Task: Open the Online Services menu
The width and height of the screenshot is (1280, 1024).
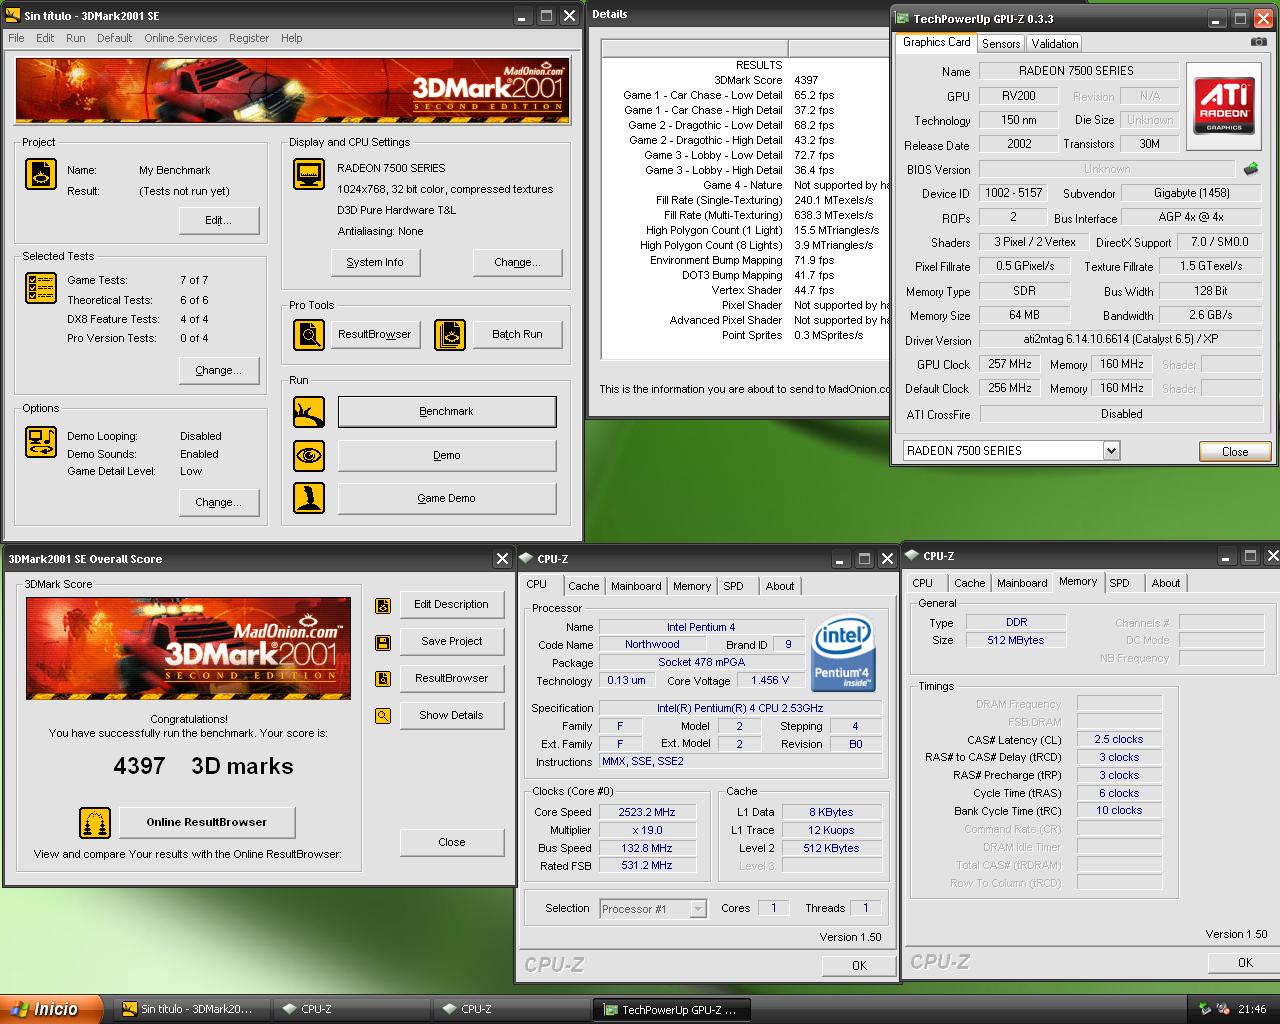Action: (x=180, y=38)
